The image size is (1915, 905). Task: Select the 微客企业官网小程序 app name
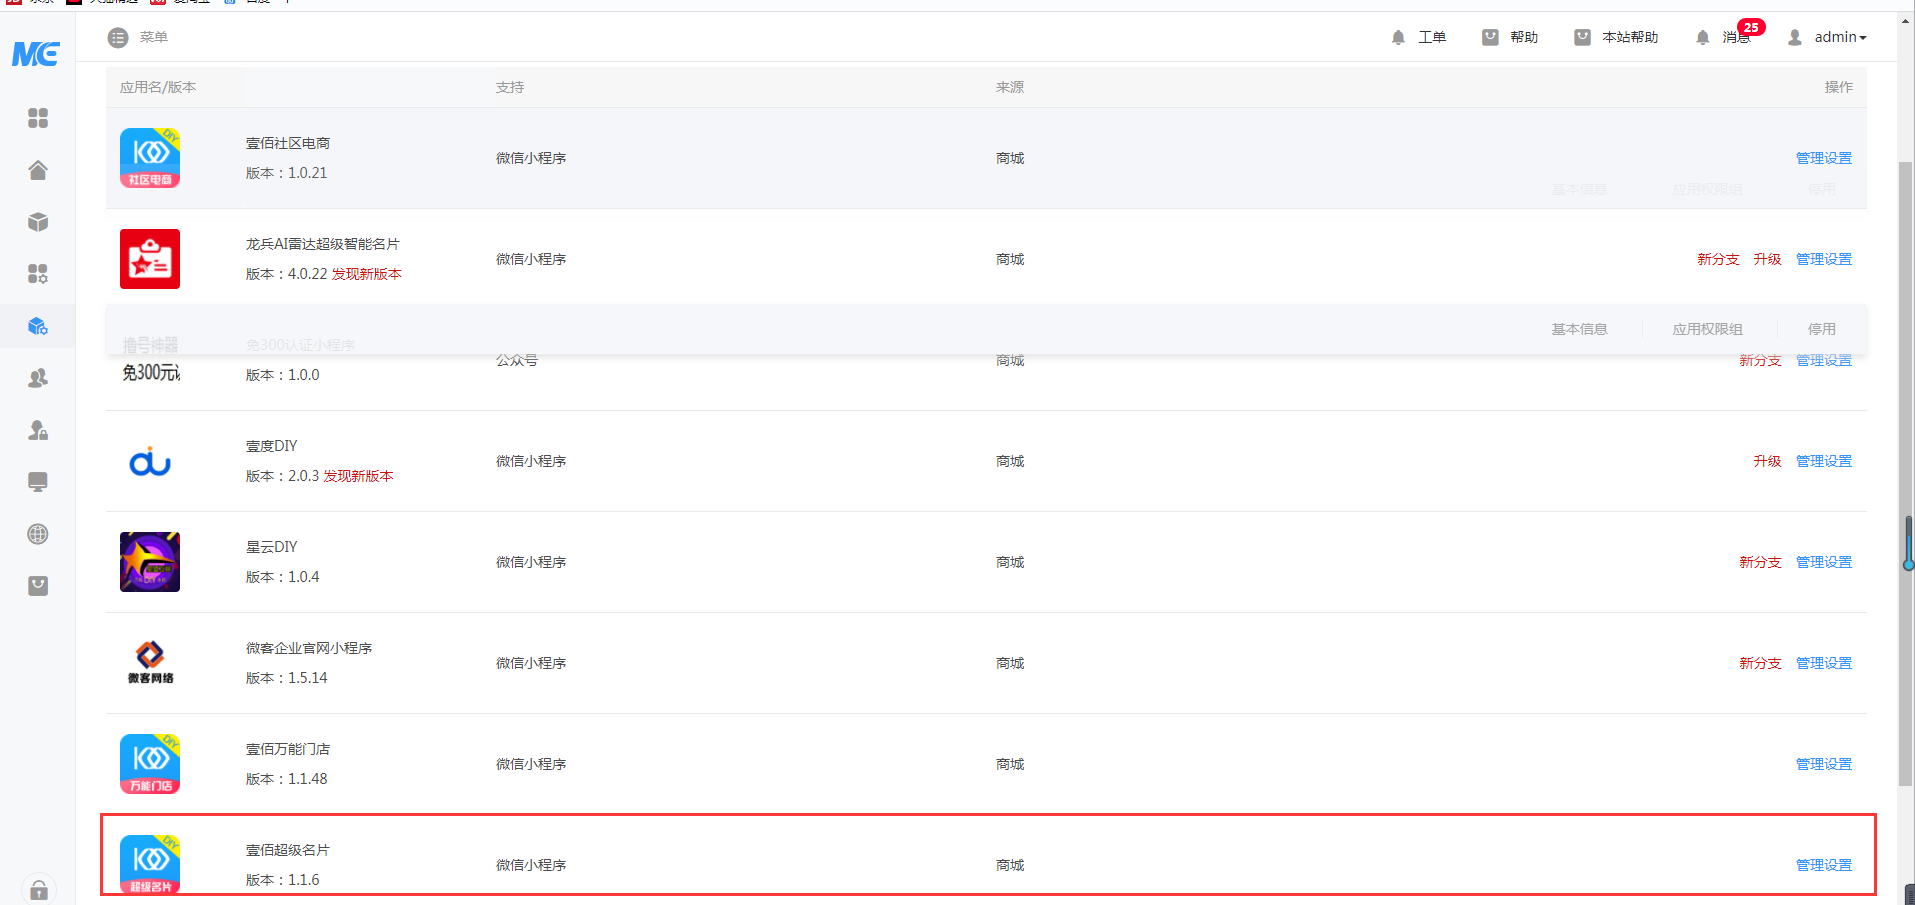(309, 648)
